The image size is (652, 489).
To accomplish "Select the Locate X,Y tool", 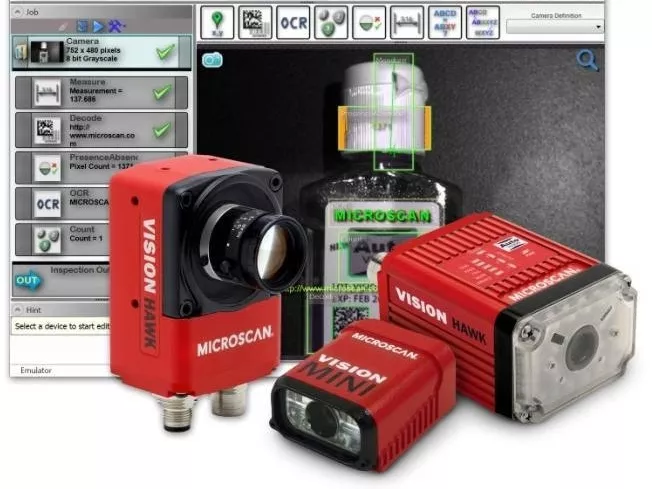I will coord(217,22).
